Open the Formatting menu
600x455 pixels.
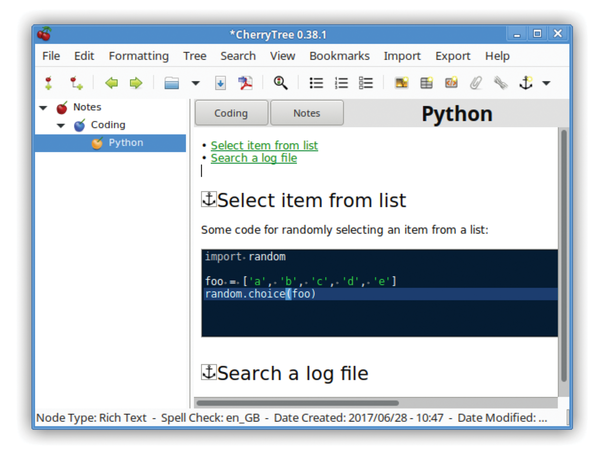pos(139,56)
